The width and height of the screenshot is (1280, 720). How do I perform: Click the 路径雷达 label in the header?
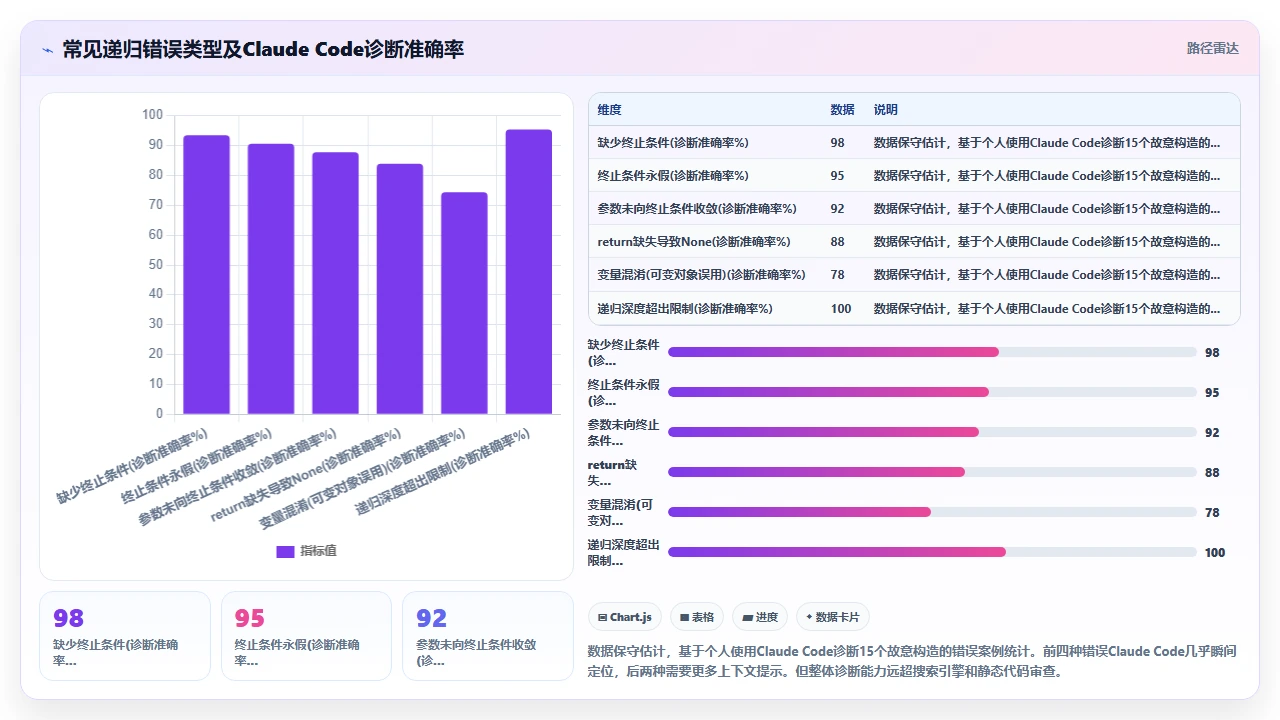tap(1212, 48)
